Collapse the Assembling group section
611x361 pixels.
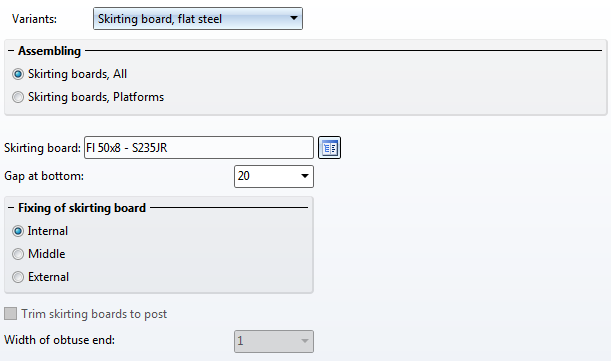click(x=11, y=51)
